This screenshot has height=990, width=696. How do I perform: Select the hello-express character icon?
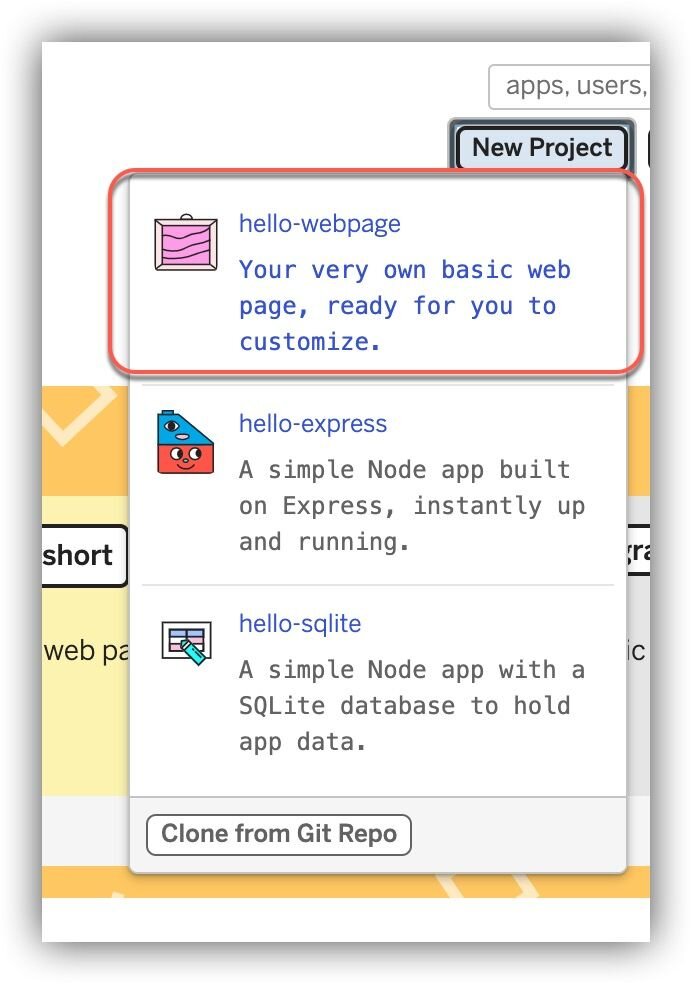point(185,443)
